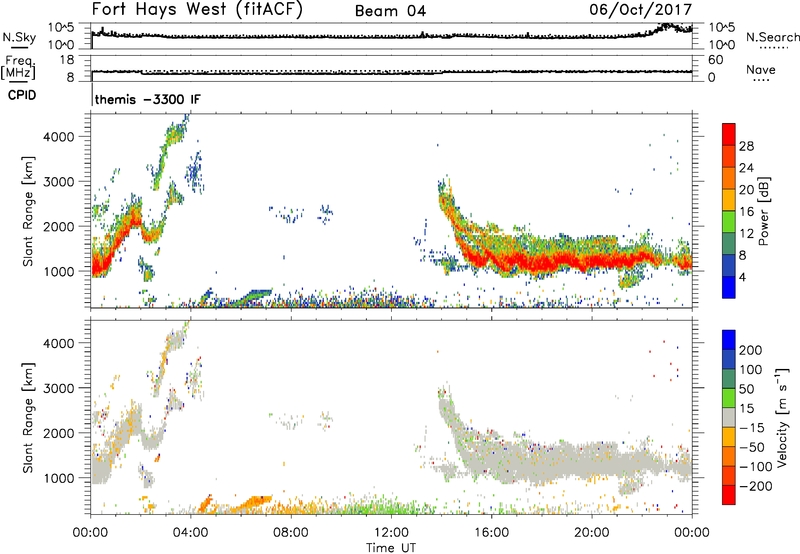Click the "N.Search" legend label
Viewport: 800px width, 554px height.
(x=772, y=37)
